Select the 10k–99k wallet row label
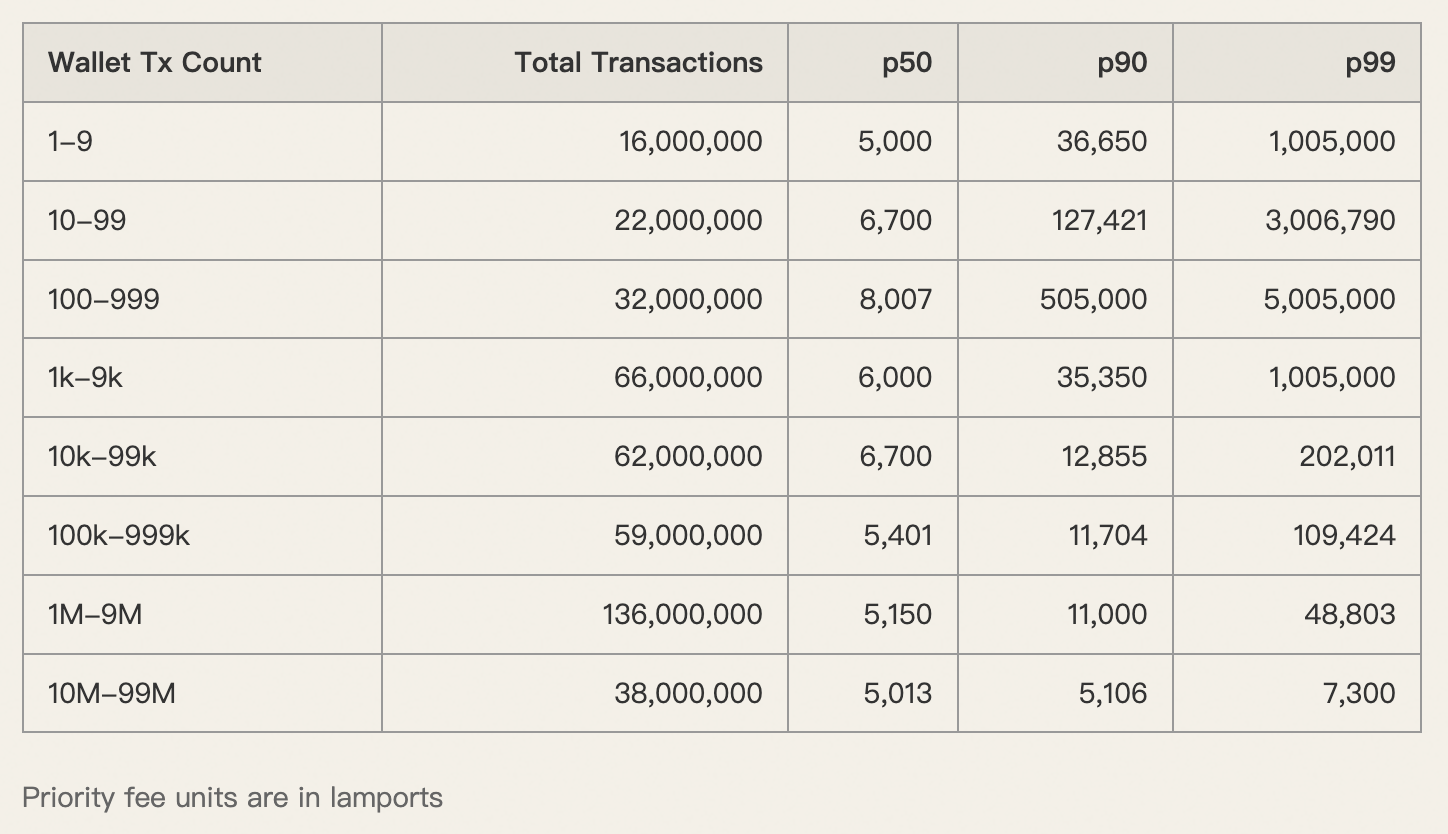Image resolution: width=1448 pixels, height=834 pixels. (102, 456)
